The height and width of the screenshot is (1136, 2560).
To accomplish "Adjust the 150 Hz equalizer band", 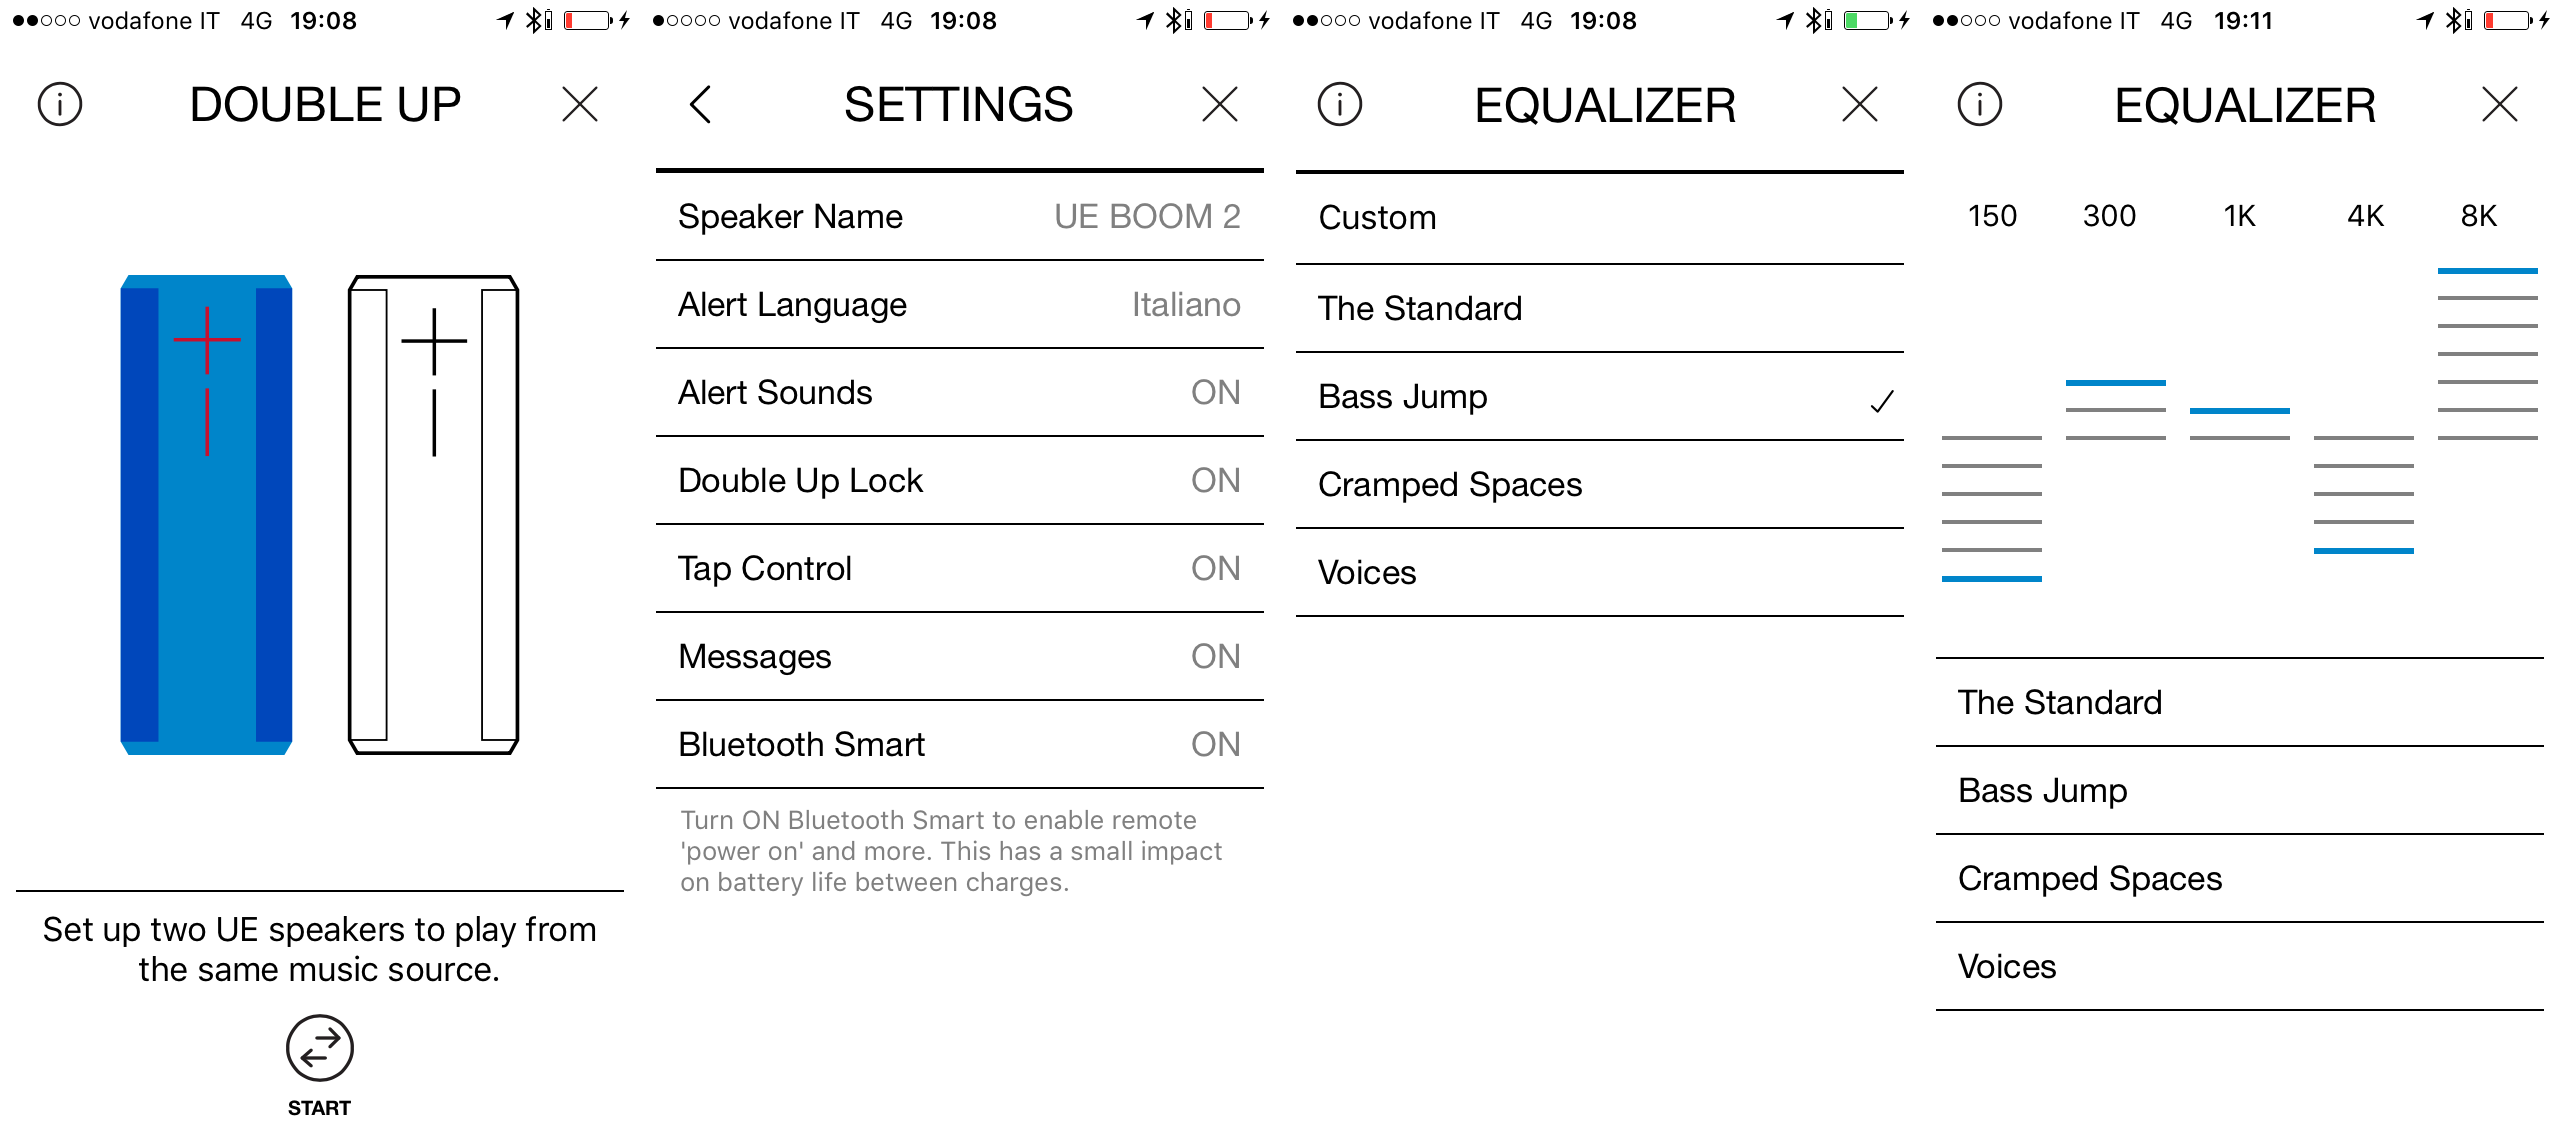I will [x=1991, y=578].
